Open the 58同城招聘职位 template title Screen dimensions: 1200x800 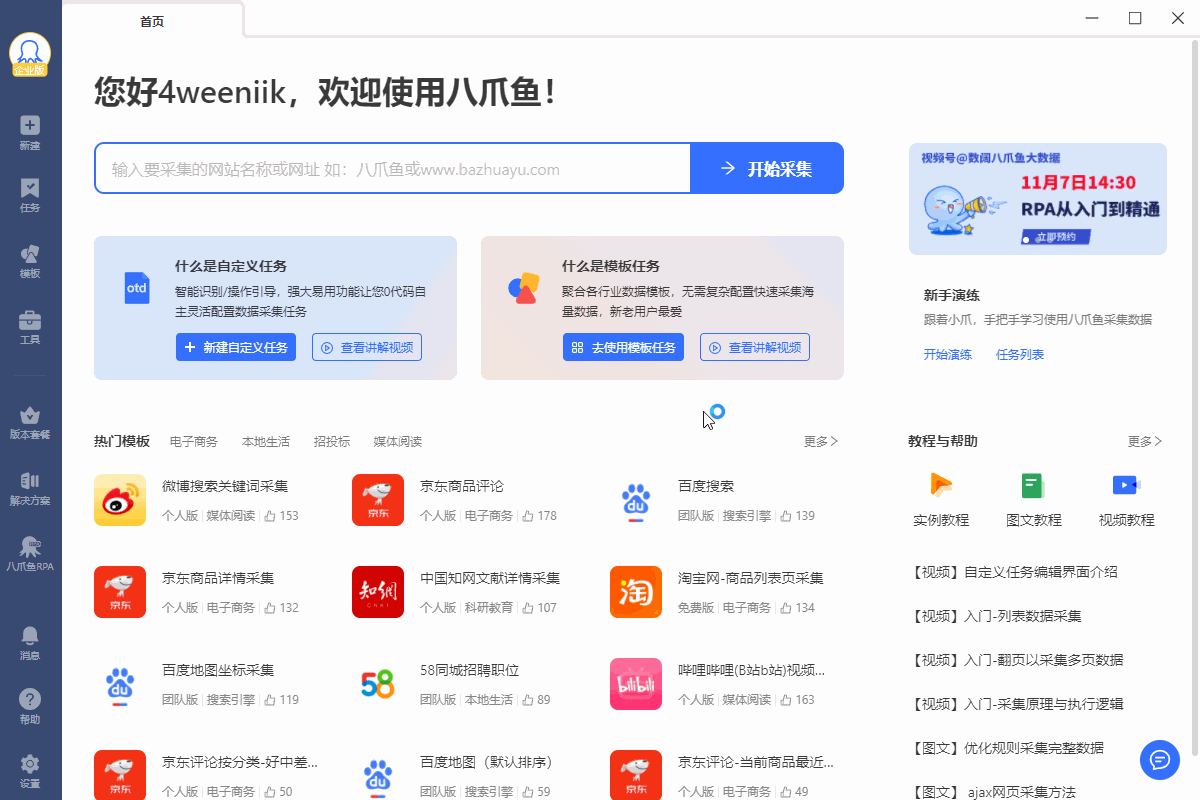(x=470, y=670)
